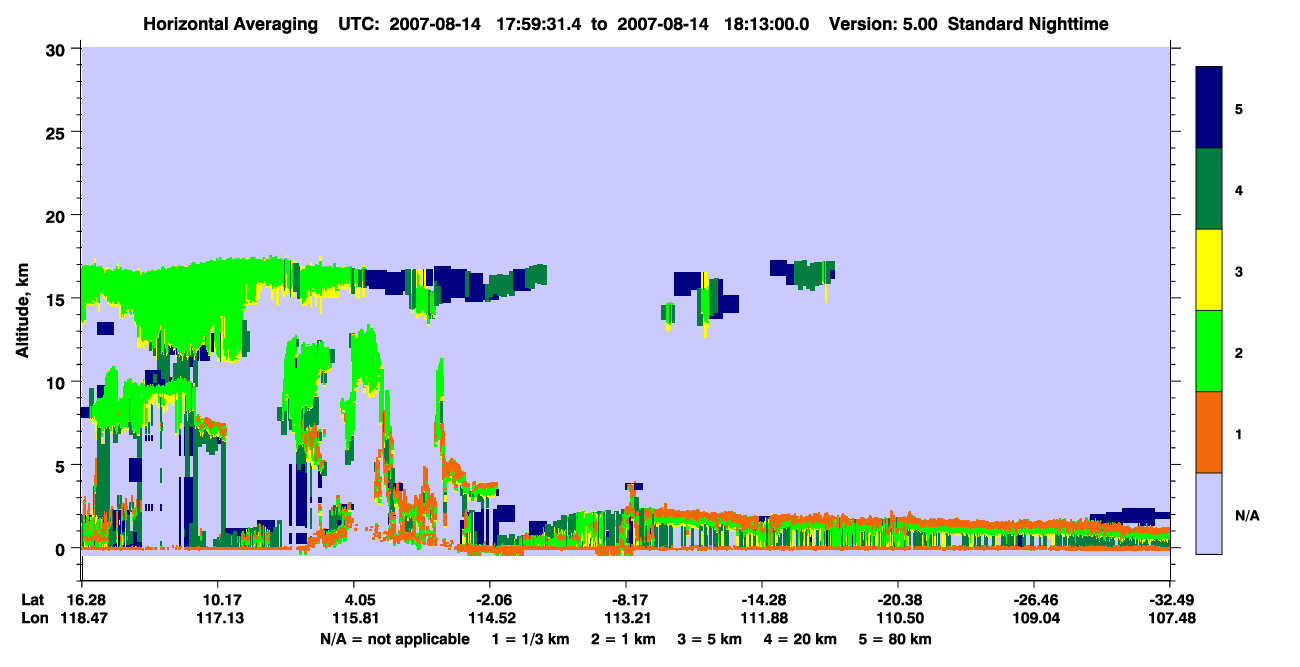The width and height of the screenshot is (1300, 667).
Task: Click latitude value -20.38
Action: pos(898,600)
